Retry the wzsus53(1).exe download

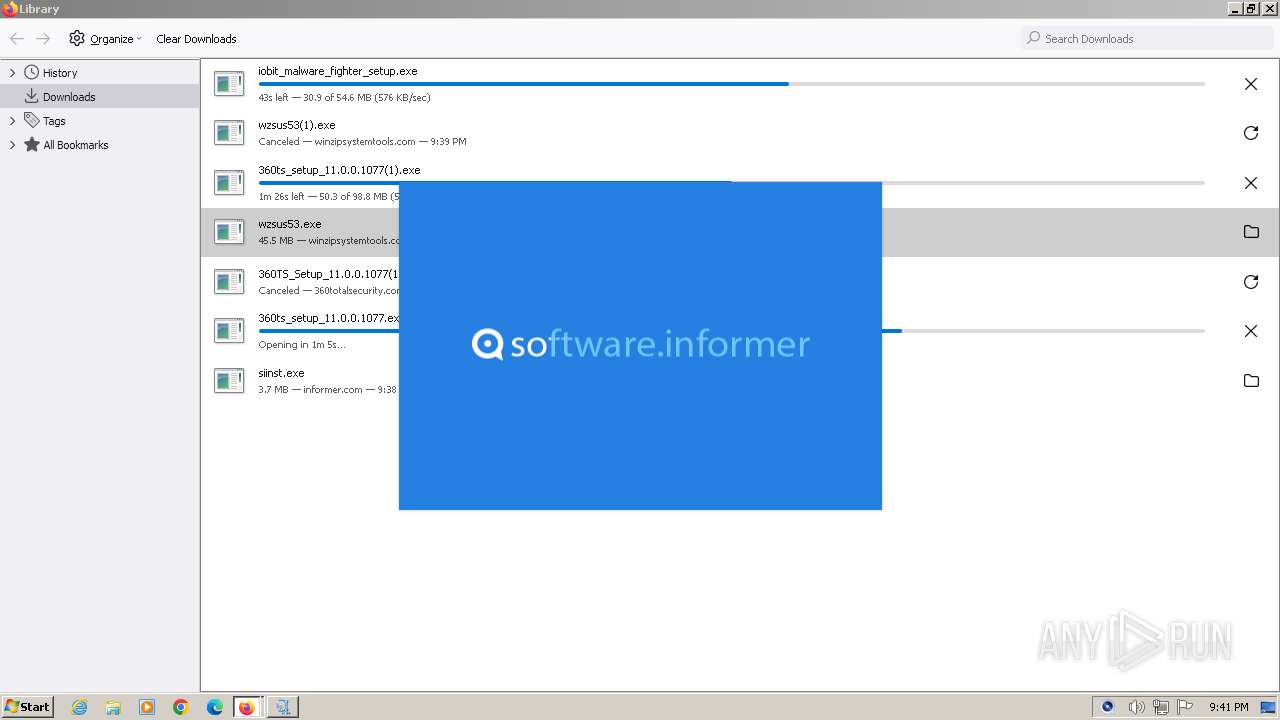(1250, 133)
